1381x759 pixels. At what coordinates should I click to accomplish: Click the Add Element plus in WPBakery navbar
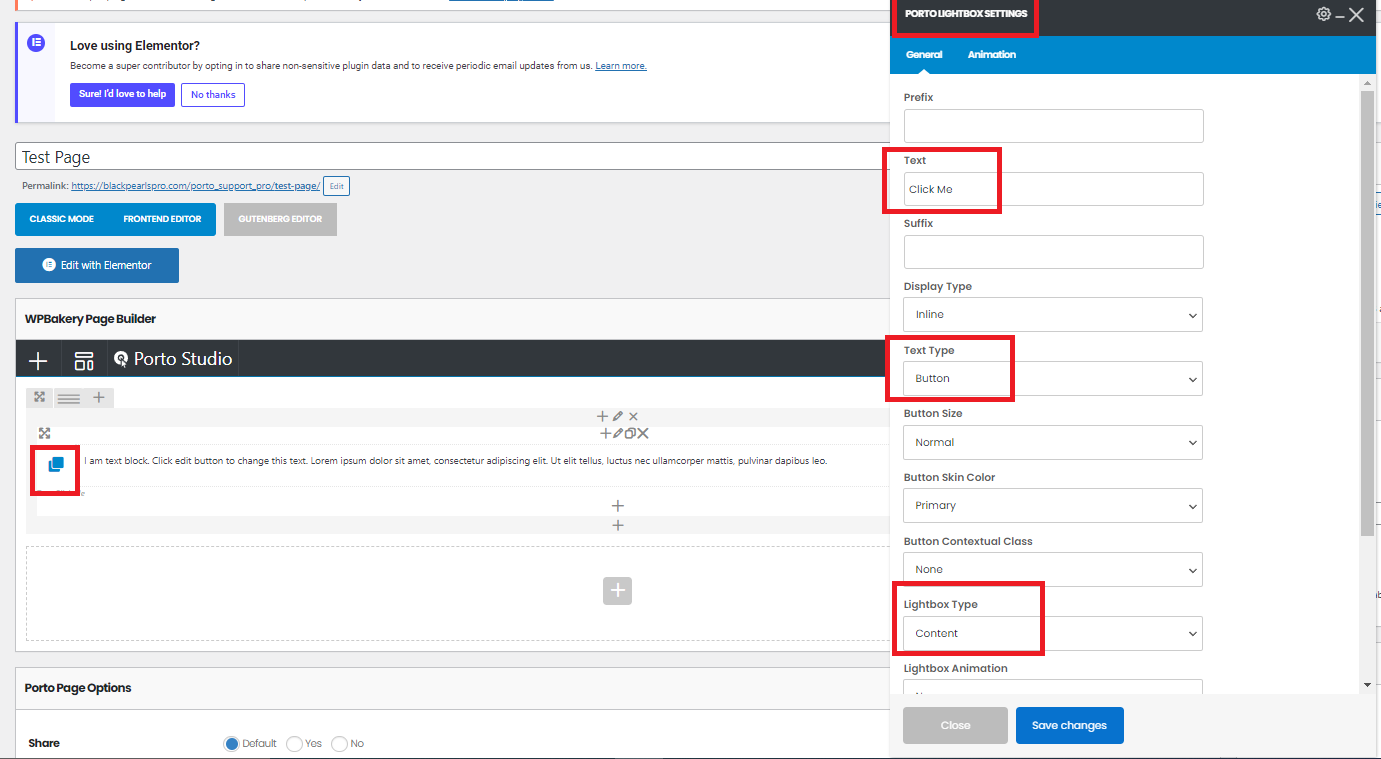coord(38,360)
